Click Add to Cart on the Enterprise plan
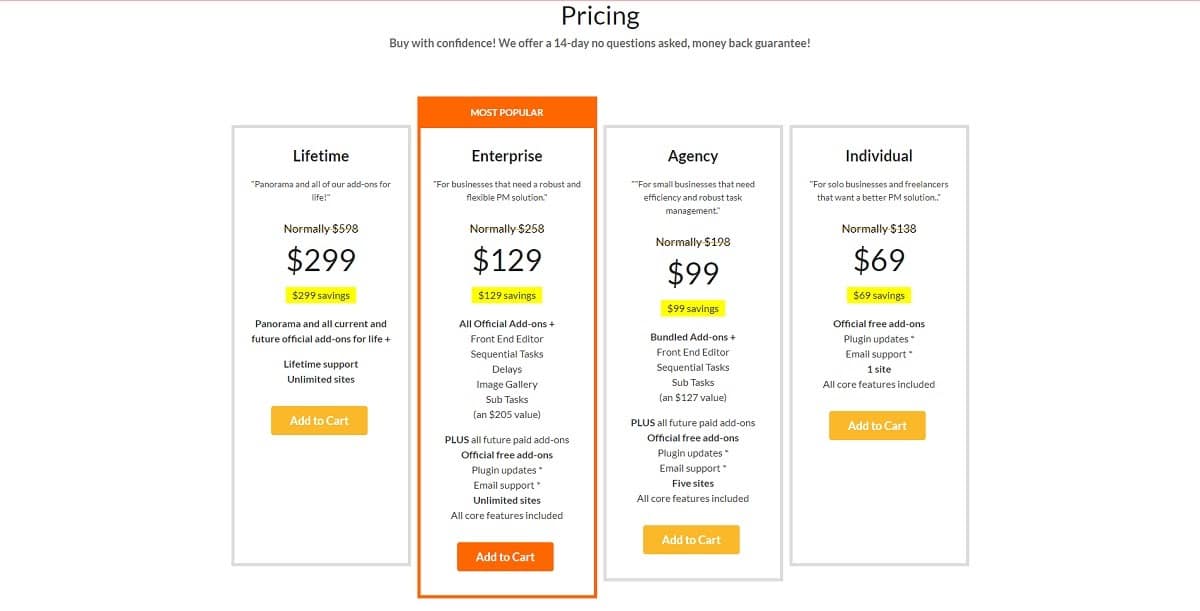 coord(505,556)
